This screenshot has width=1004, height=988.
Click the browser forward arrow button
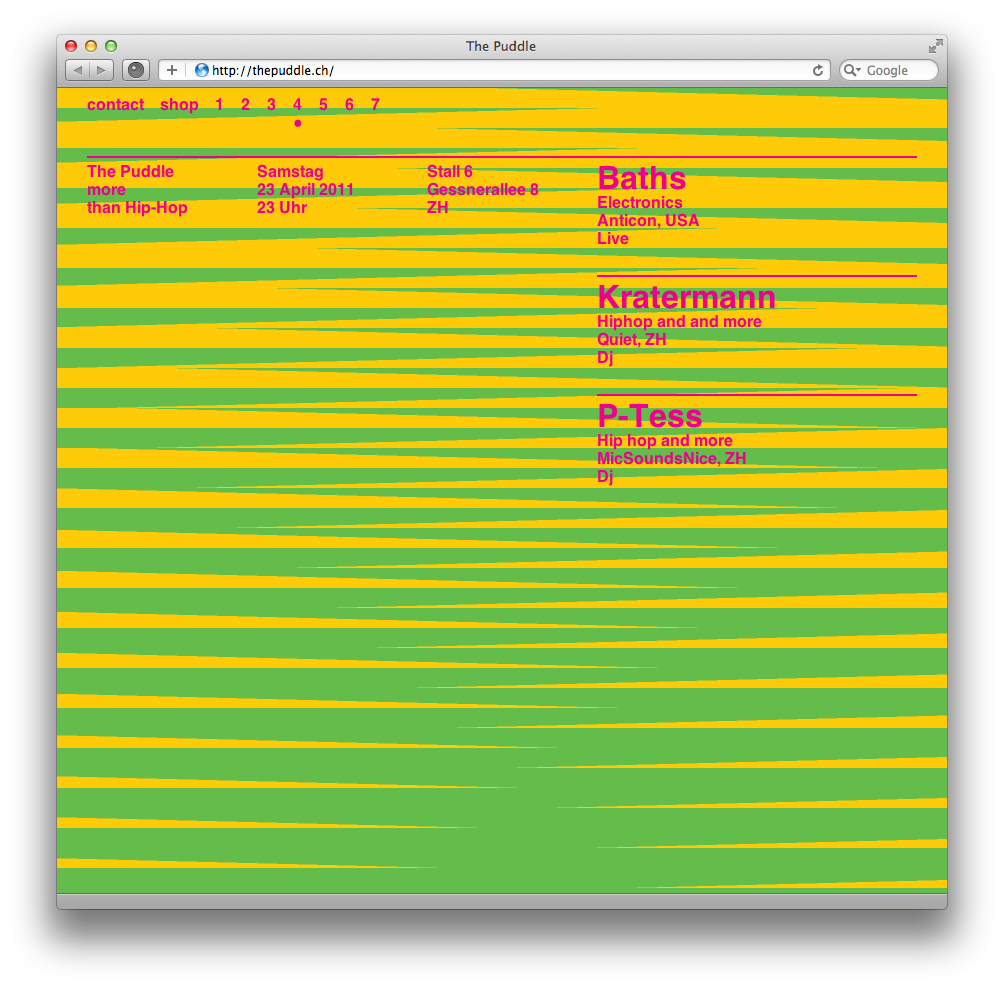(x=101, y=70)
